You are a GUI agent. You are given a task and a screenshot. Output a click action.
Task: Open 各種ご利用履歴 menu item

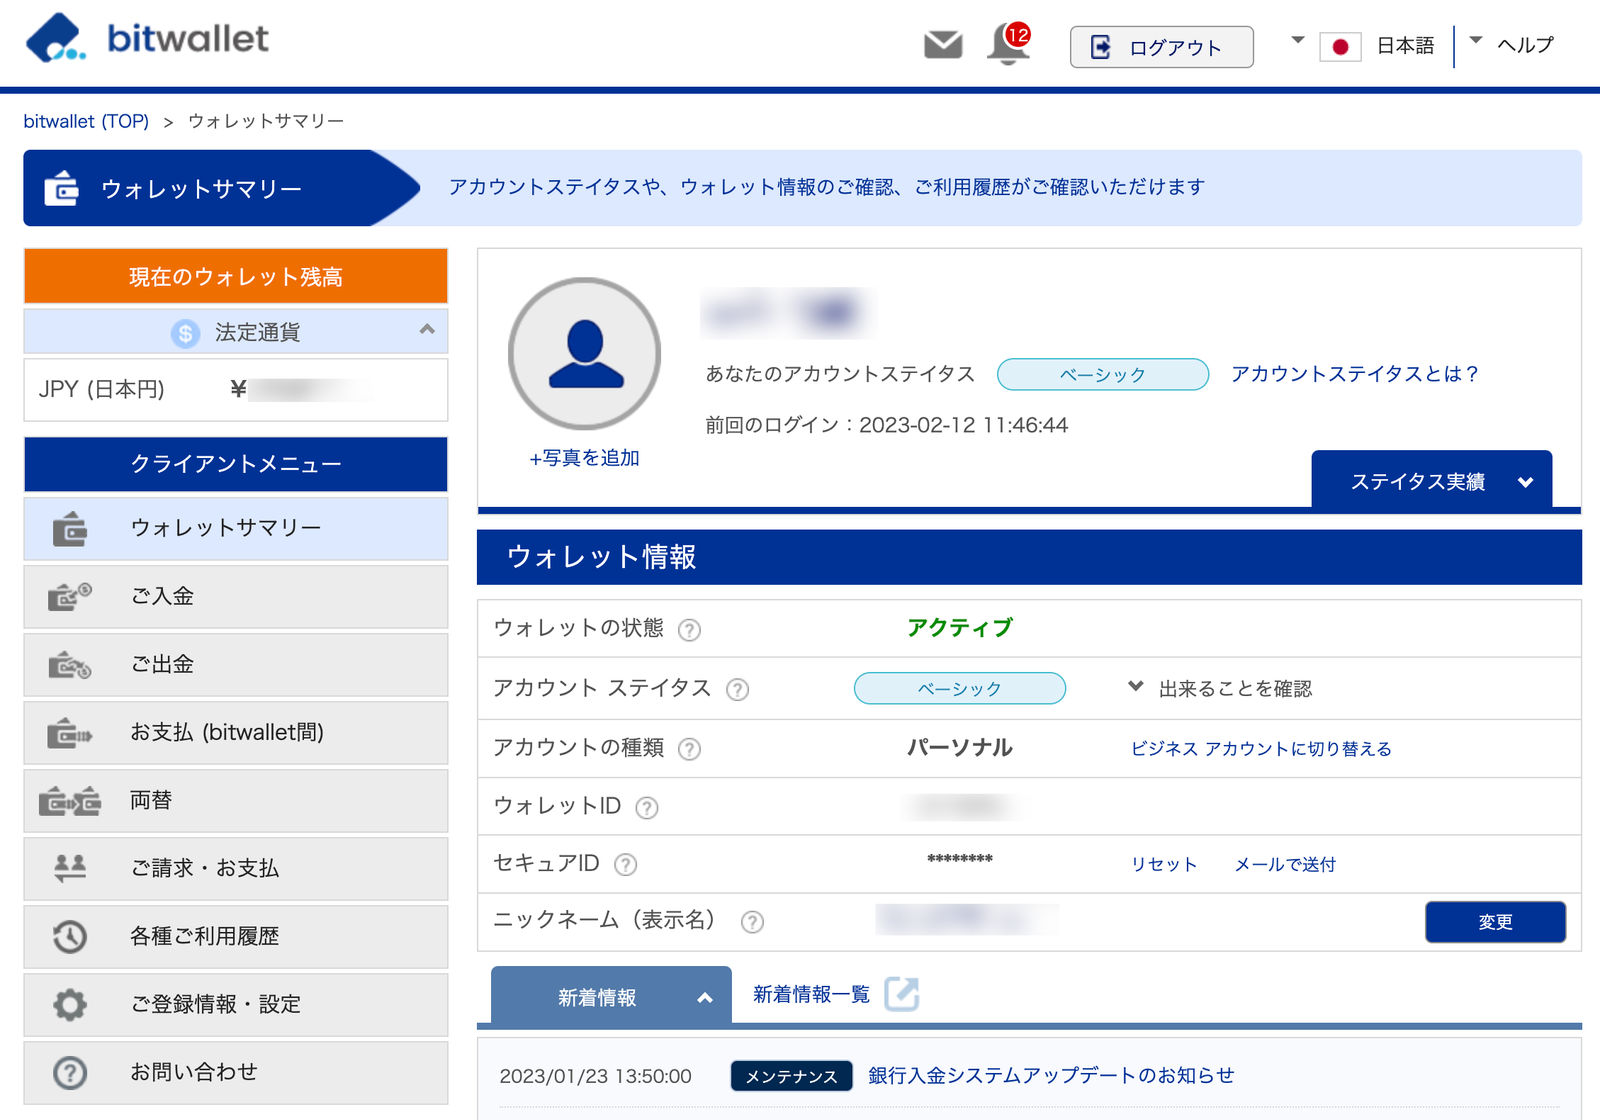click(x=236, y=937)
